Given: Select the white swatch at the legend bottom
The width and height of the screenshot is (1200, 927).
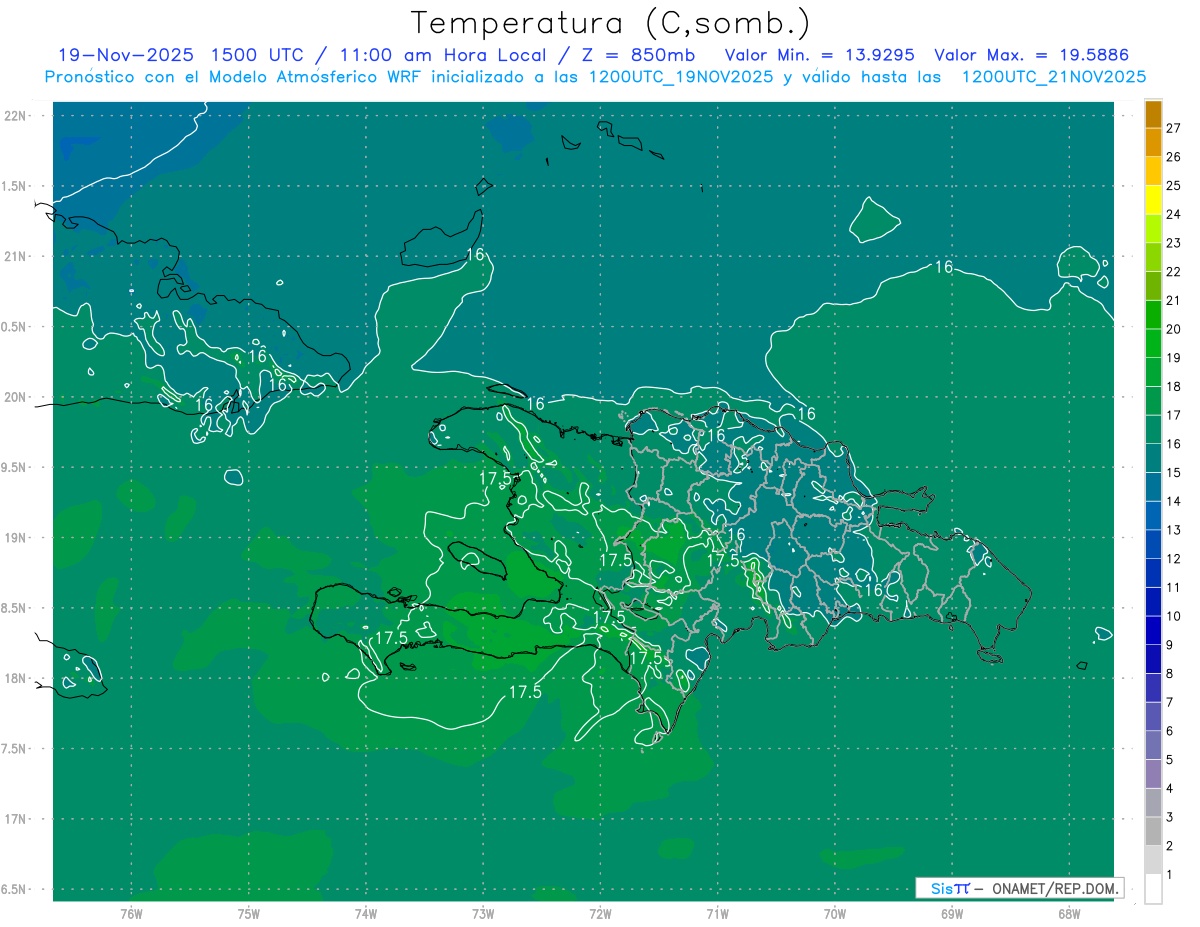Looking at the screenshot, I should [1153, 889].
